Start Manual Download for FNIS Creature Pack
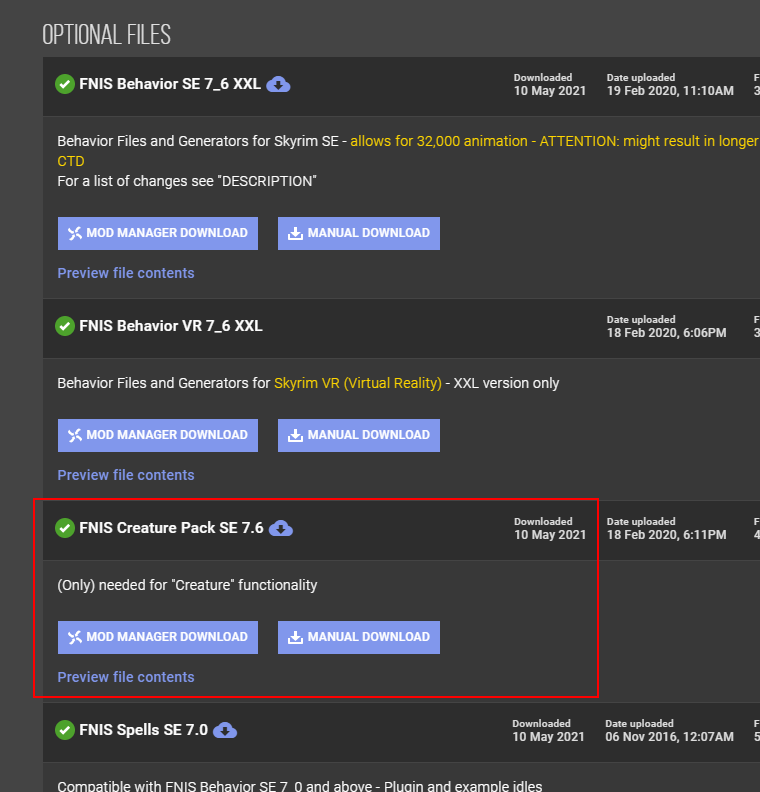Viewport: 760px width, 792px height. (x=359, y=637)
